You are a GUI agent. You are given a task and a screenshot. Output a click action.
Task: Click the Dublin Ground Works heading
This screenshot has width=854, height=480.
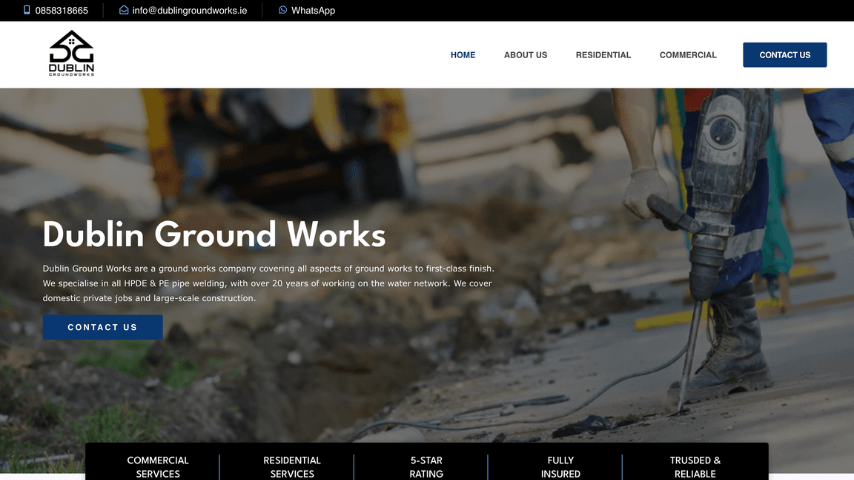214,235
